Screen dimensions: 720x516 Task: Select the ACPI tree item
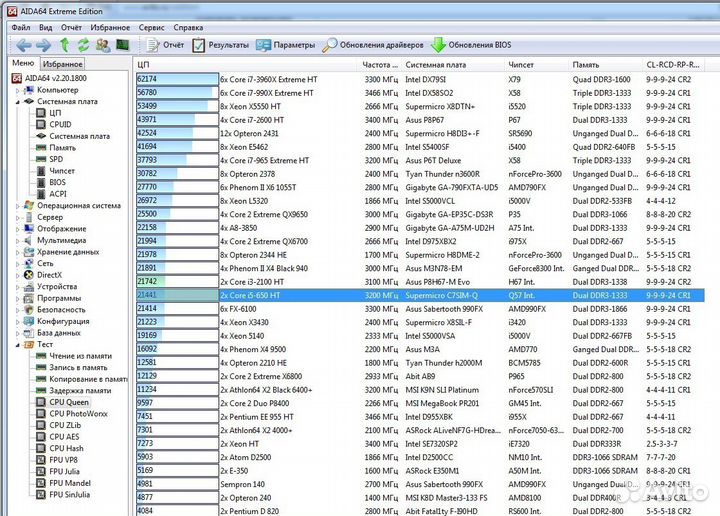click(x=51, y=194)
